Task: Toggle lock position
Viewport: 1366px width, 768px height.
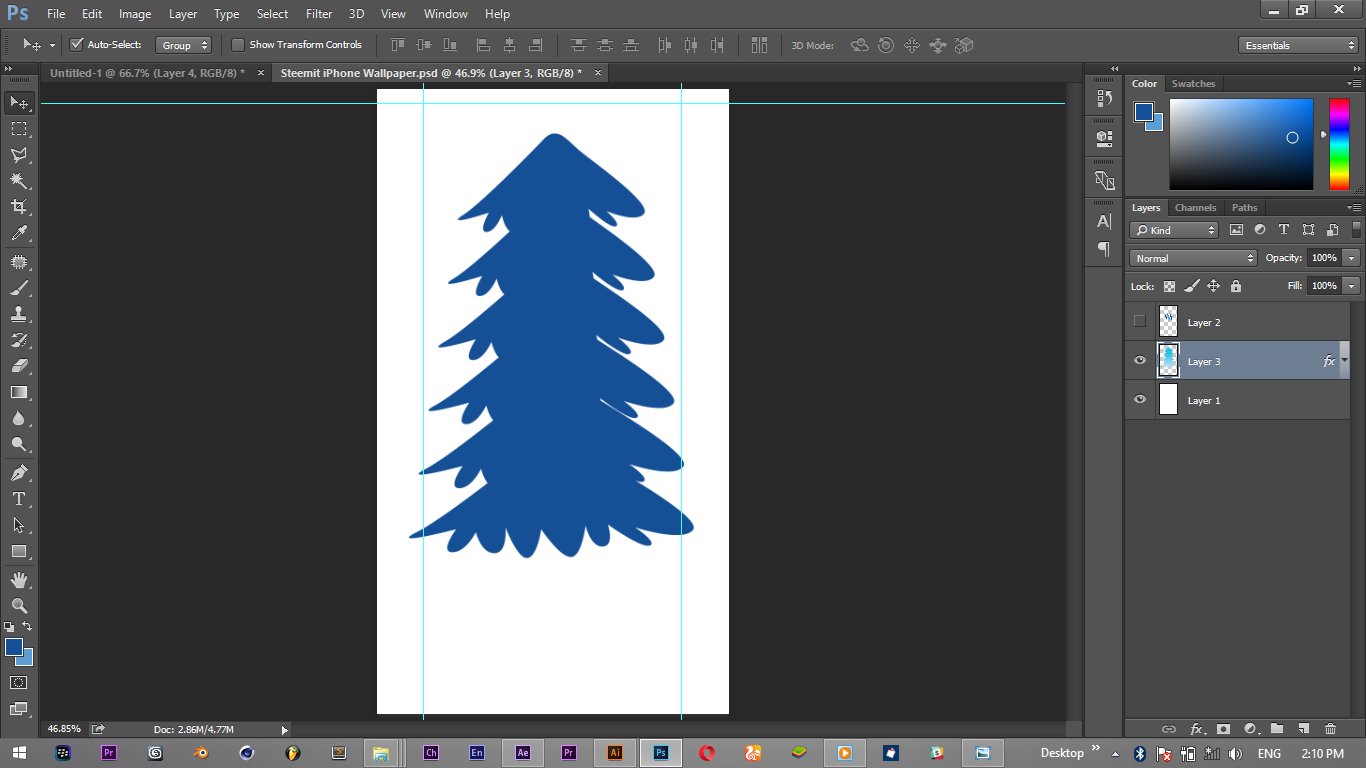Action: tap(1213, 286)
